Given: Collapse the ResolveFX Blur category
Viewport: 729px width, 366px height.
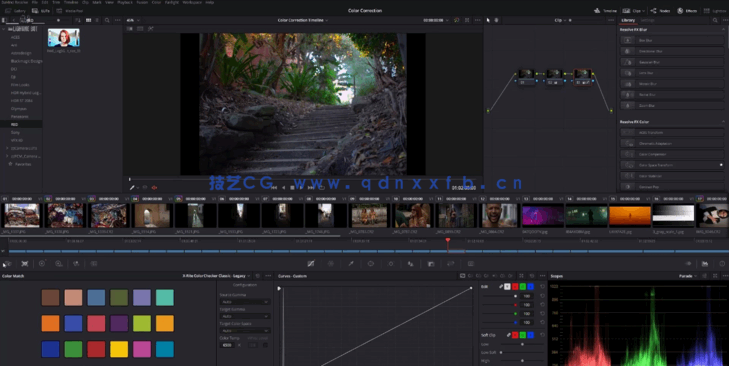Looking at the screenshot, I should pyautogui.click(x=723, y=29).
